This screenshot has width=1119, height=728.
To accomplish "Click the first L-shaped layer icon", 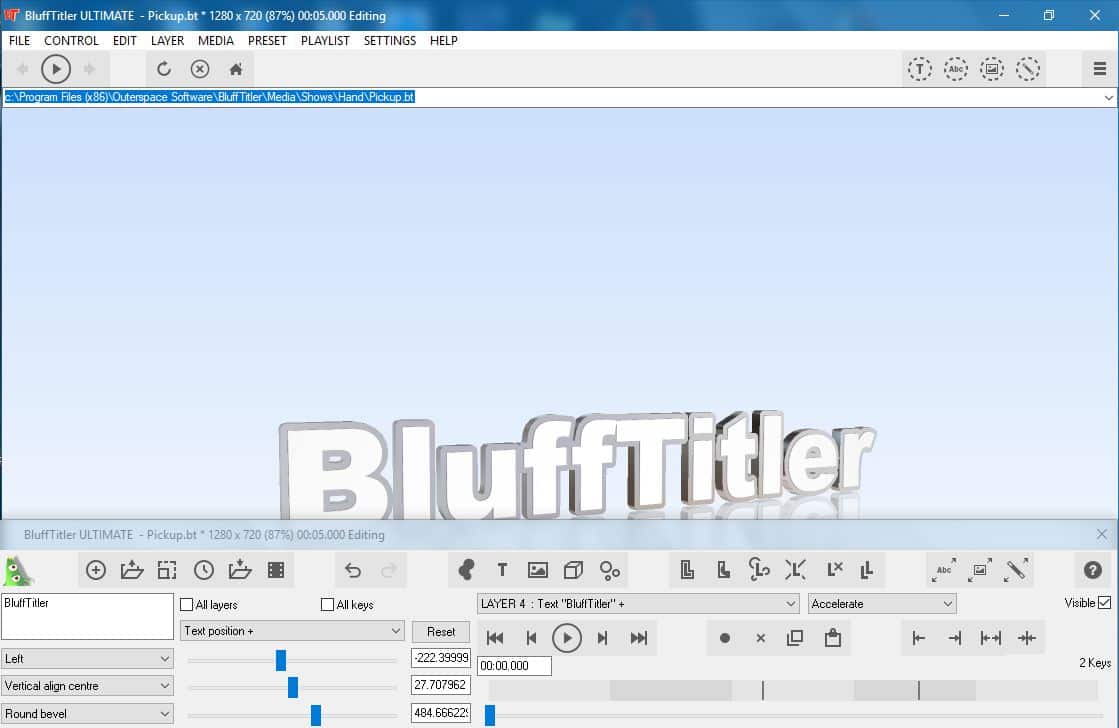I will [687, 570].
